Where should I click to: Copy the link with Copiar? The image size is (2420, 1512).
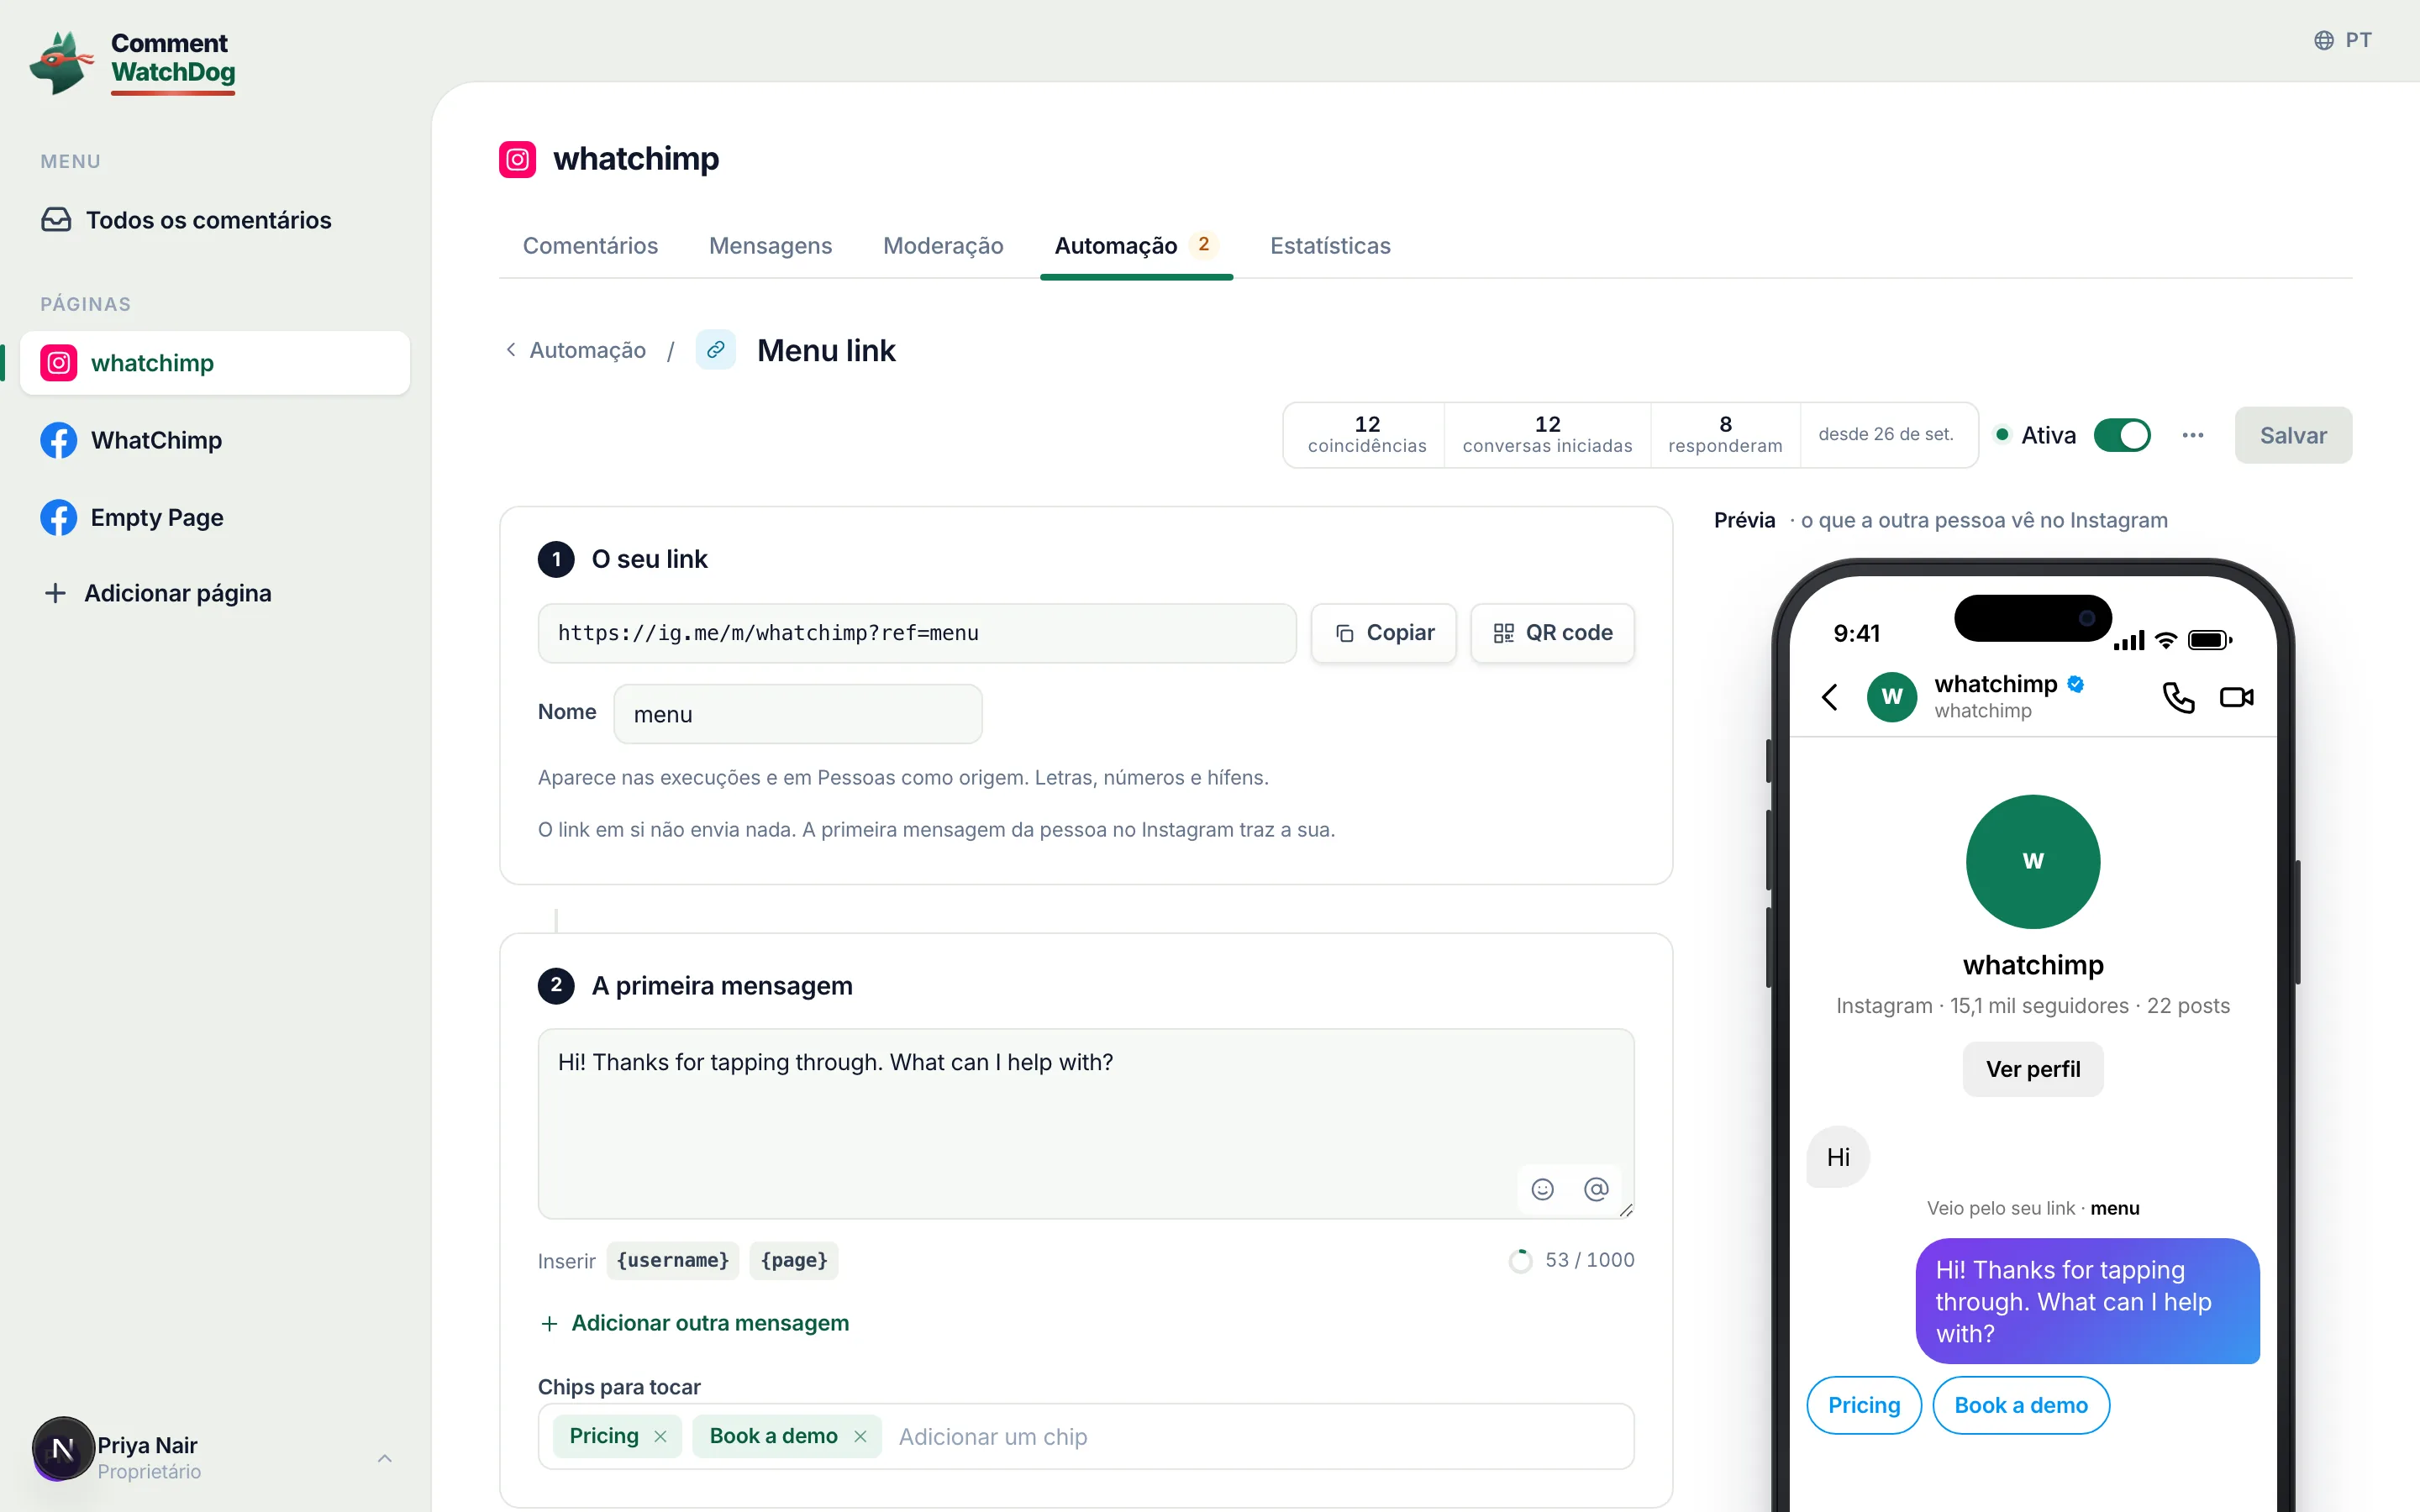point(1383,633)
